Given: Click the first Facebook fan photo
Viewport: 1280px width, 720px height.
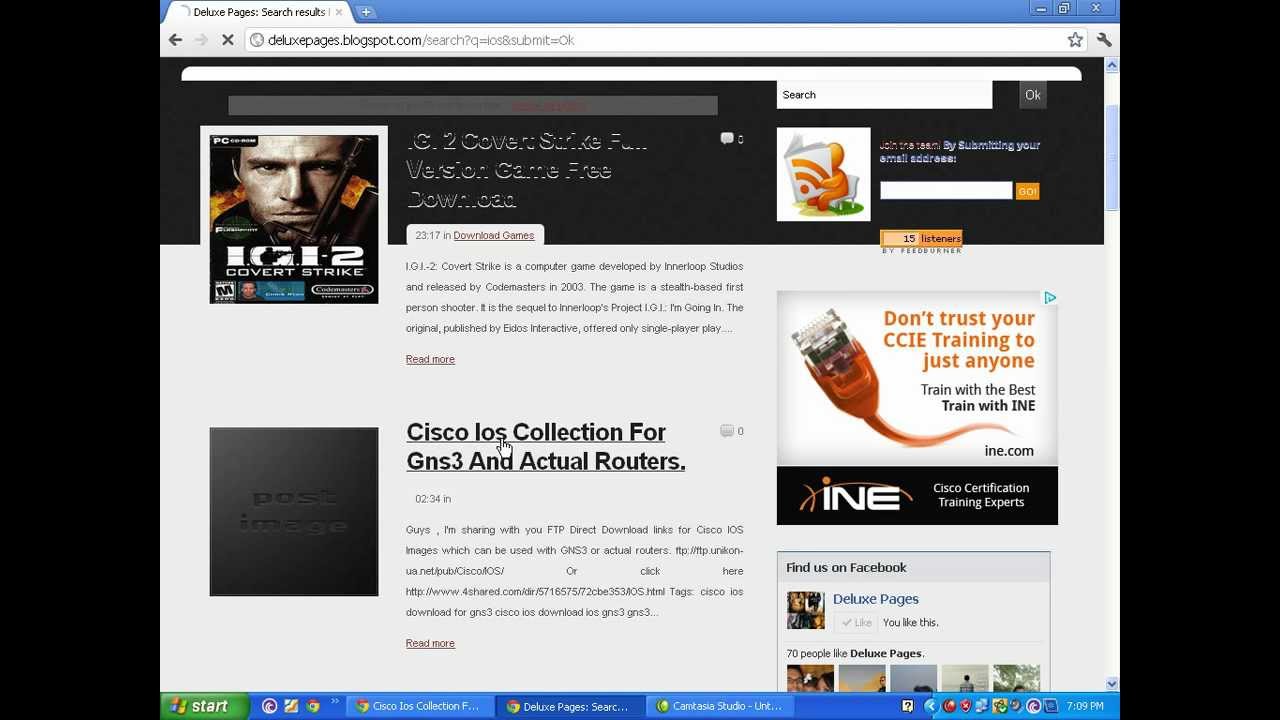Looking at the screenshot, I should 810,678.
